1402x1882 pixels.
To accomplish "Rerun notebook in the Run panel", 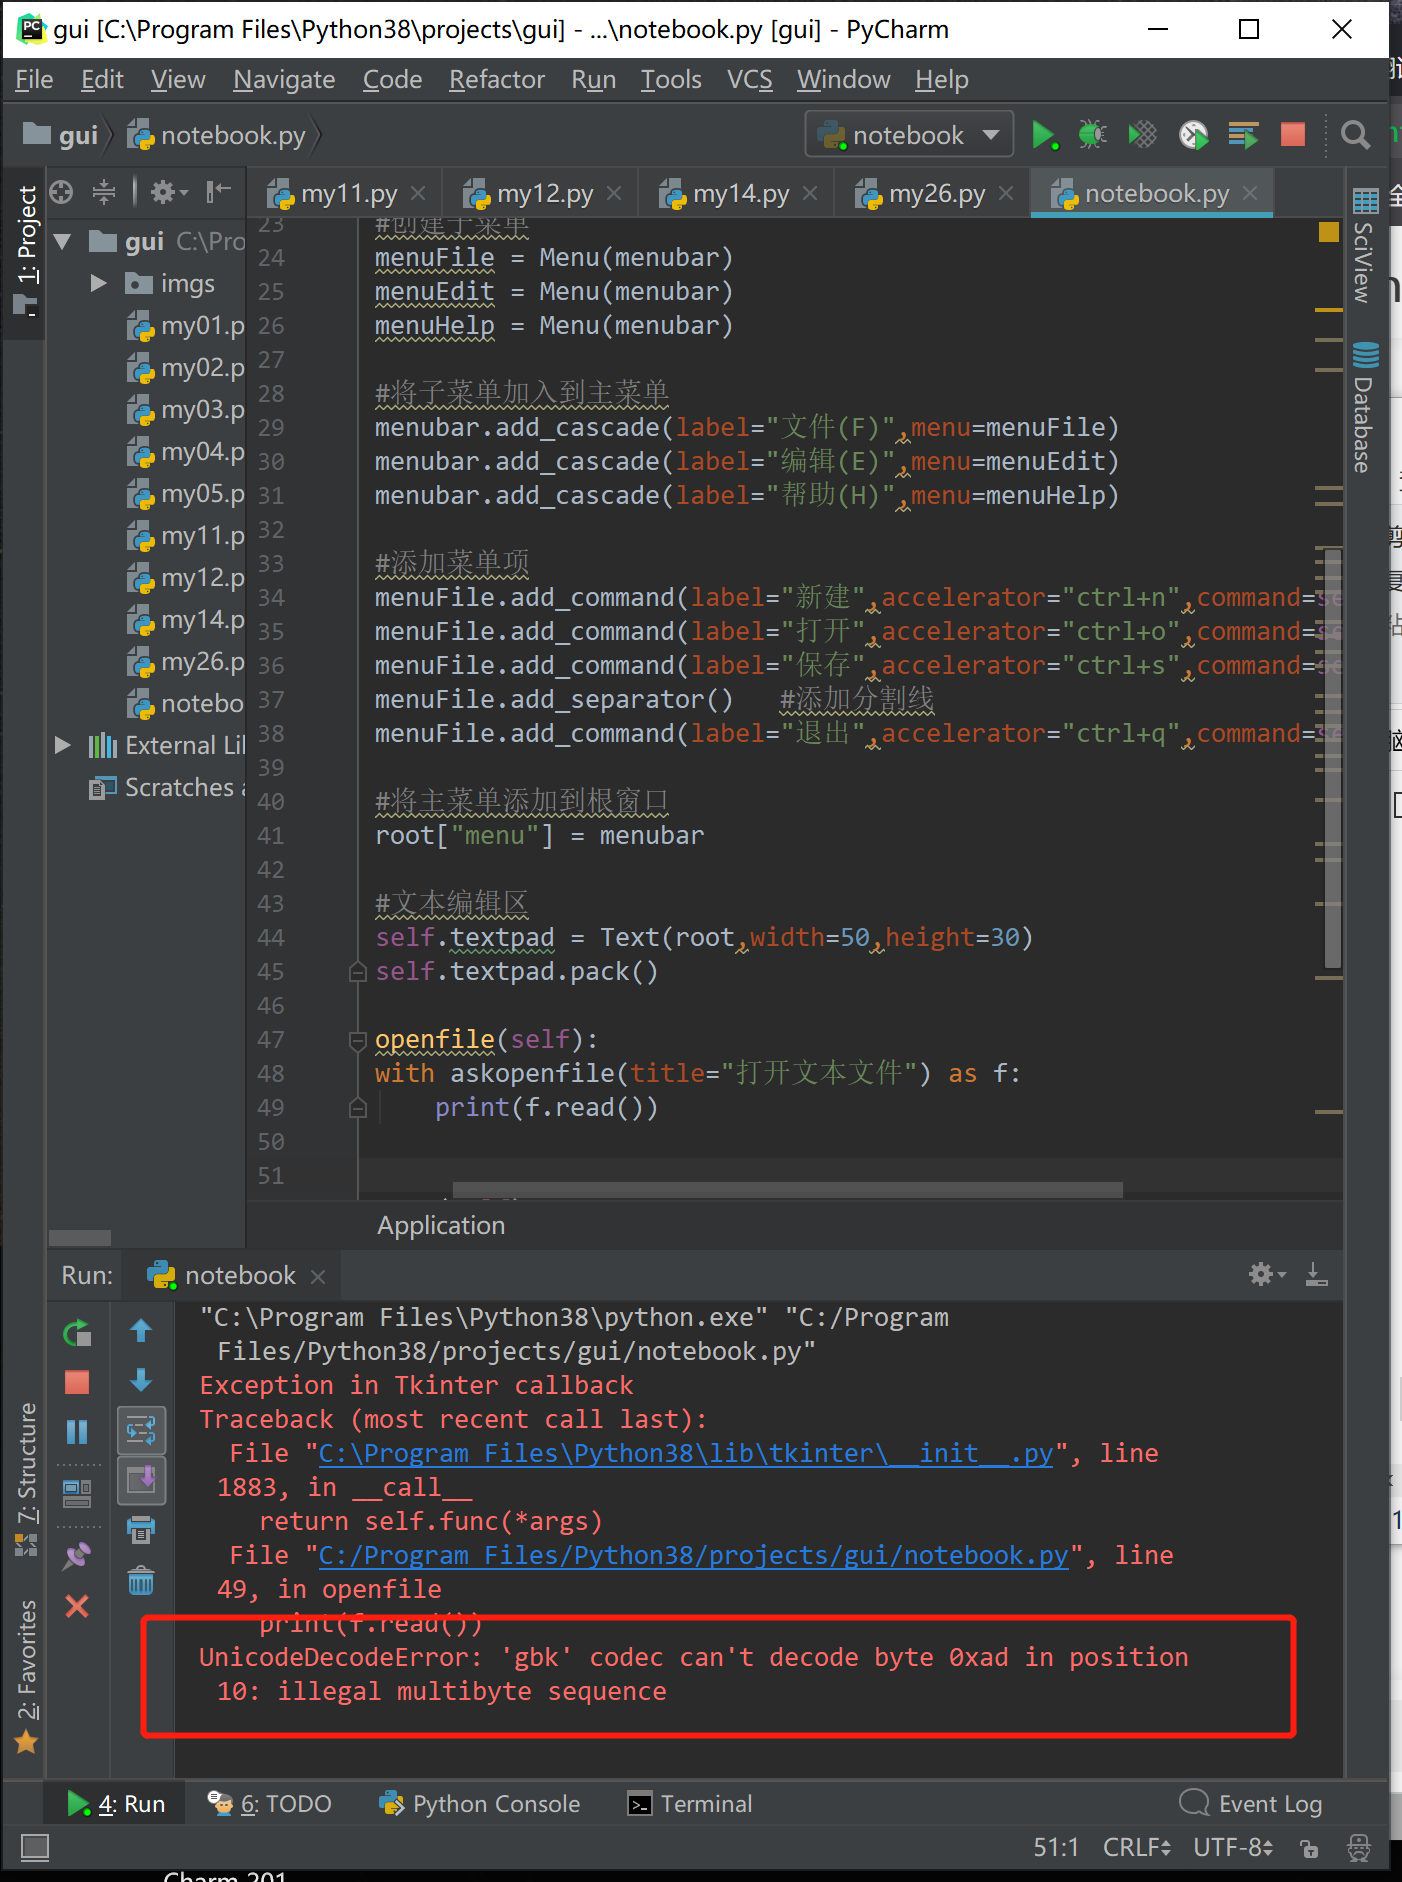I will pos(77,1333).
